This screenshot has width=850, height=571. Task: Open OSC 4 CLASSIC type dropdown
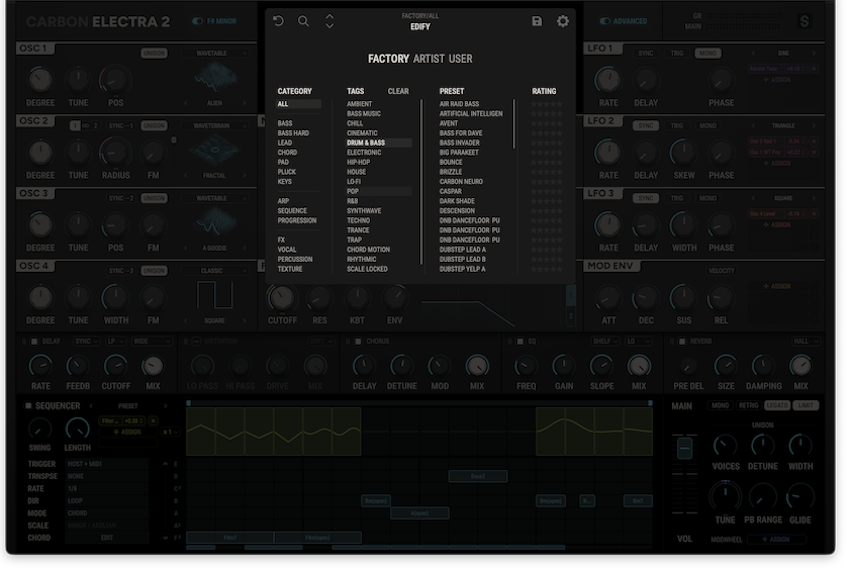click(215, 271)
